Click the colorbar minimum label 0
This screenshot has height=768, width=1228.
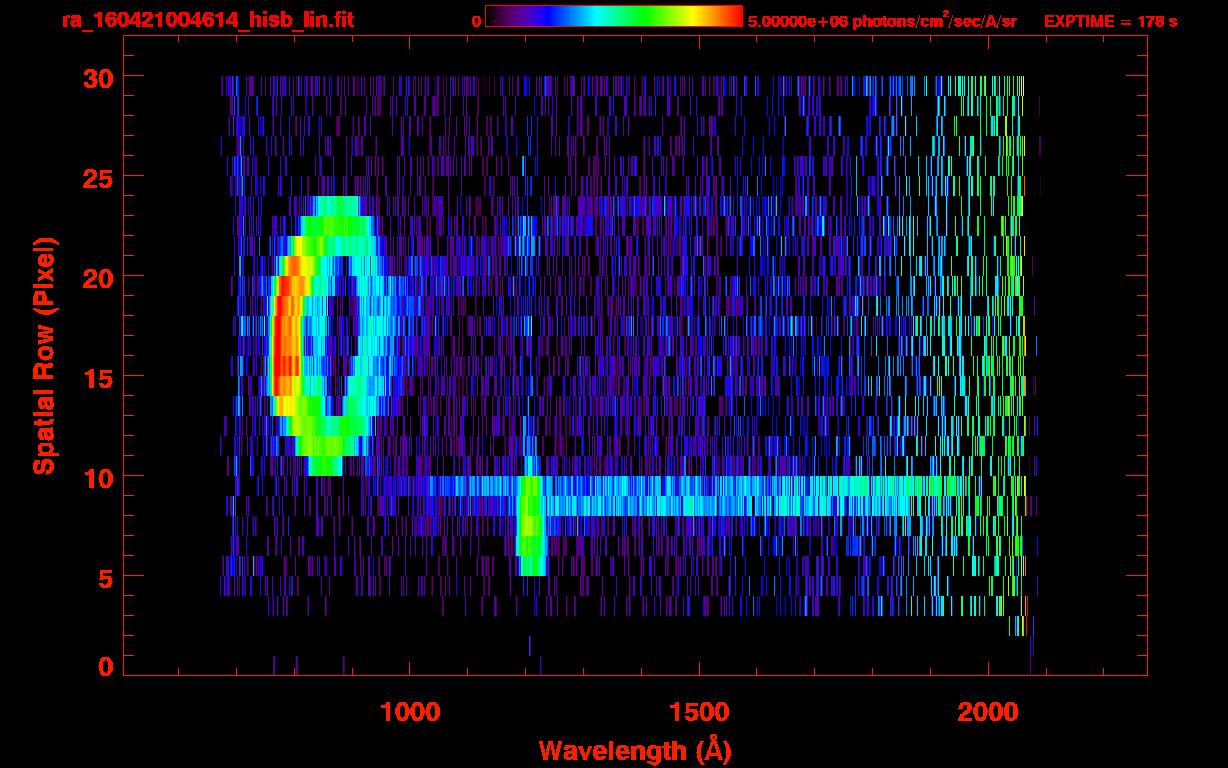475,21
